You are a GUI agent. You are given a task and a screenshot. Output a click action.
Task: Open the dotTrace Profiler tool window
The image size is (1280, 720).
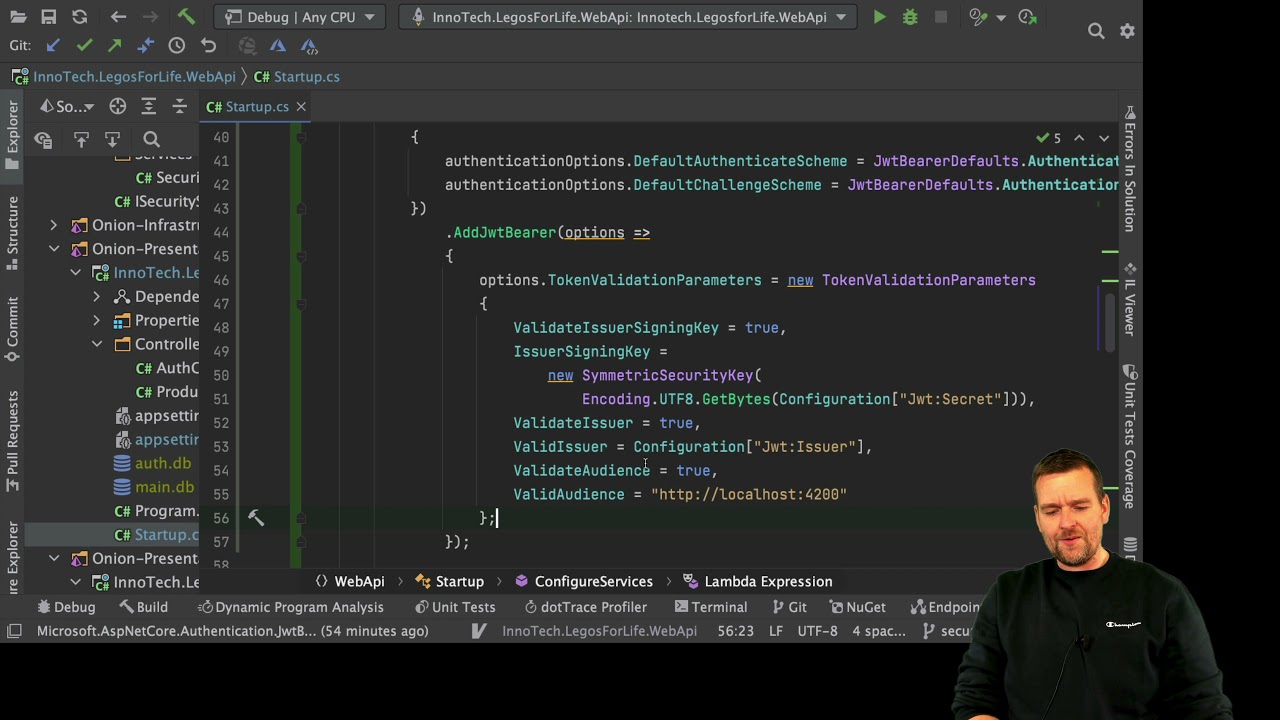click(x=584, y=607)
